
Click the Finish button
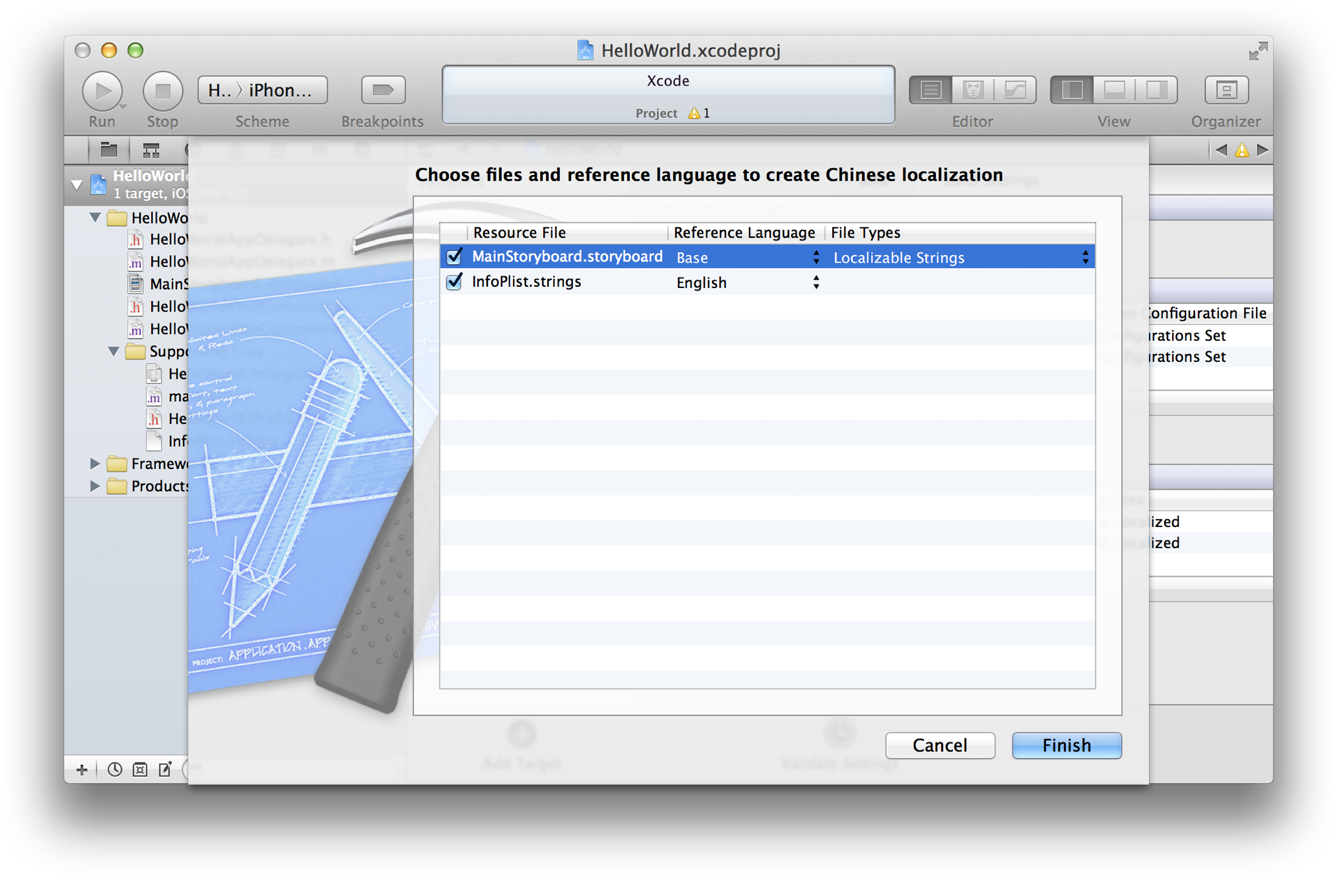point(1066,745)
